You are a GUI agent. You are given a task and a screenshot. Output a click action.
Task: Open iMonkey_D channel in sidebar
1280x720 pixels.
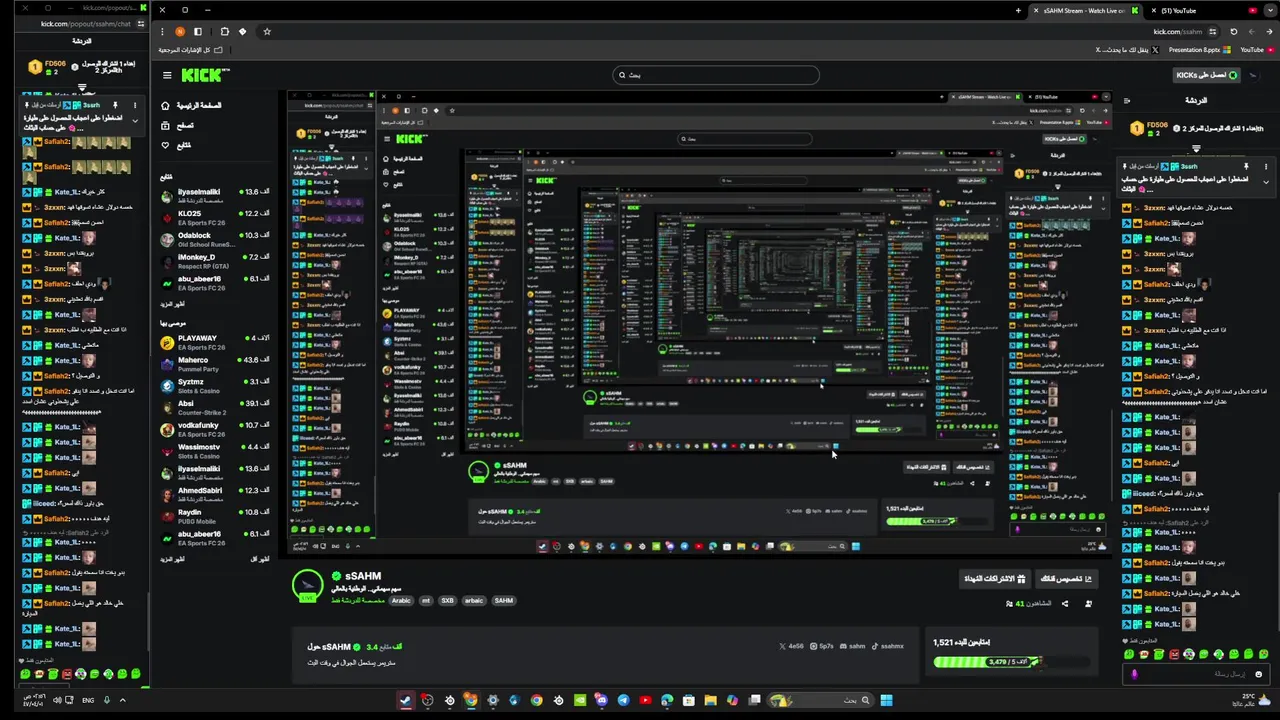tap(215, 261)
